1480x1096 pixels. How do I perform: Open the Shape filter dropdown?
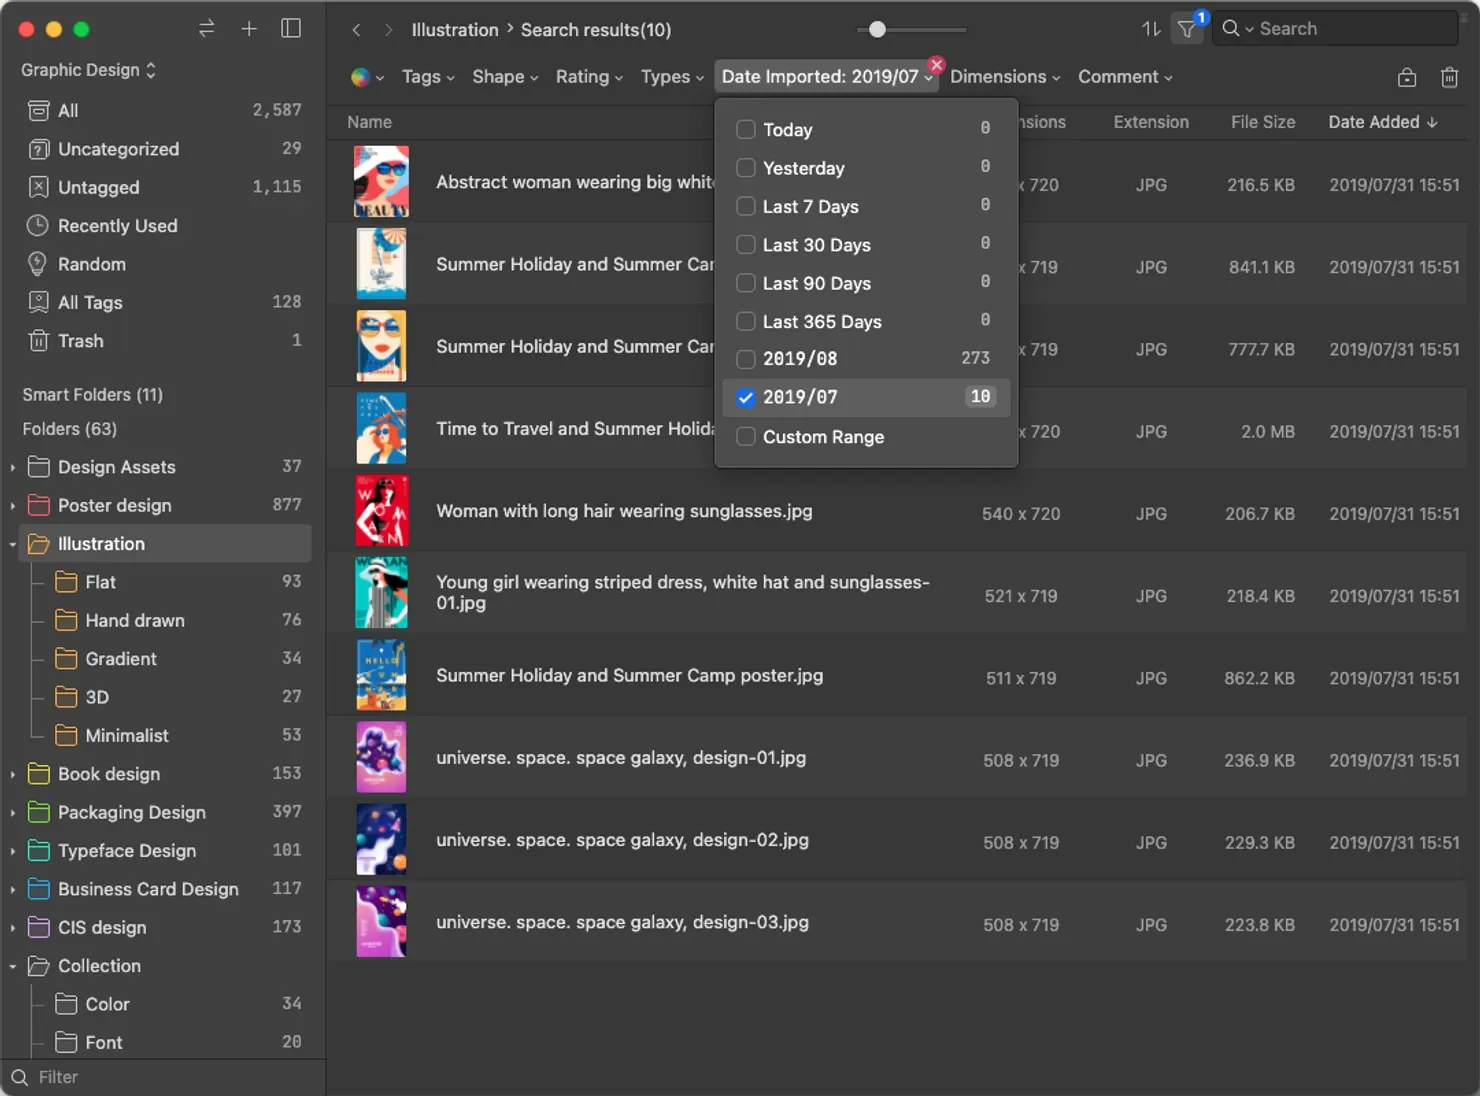coord(505,77)
